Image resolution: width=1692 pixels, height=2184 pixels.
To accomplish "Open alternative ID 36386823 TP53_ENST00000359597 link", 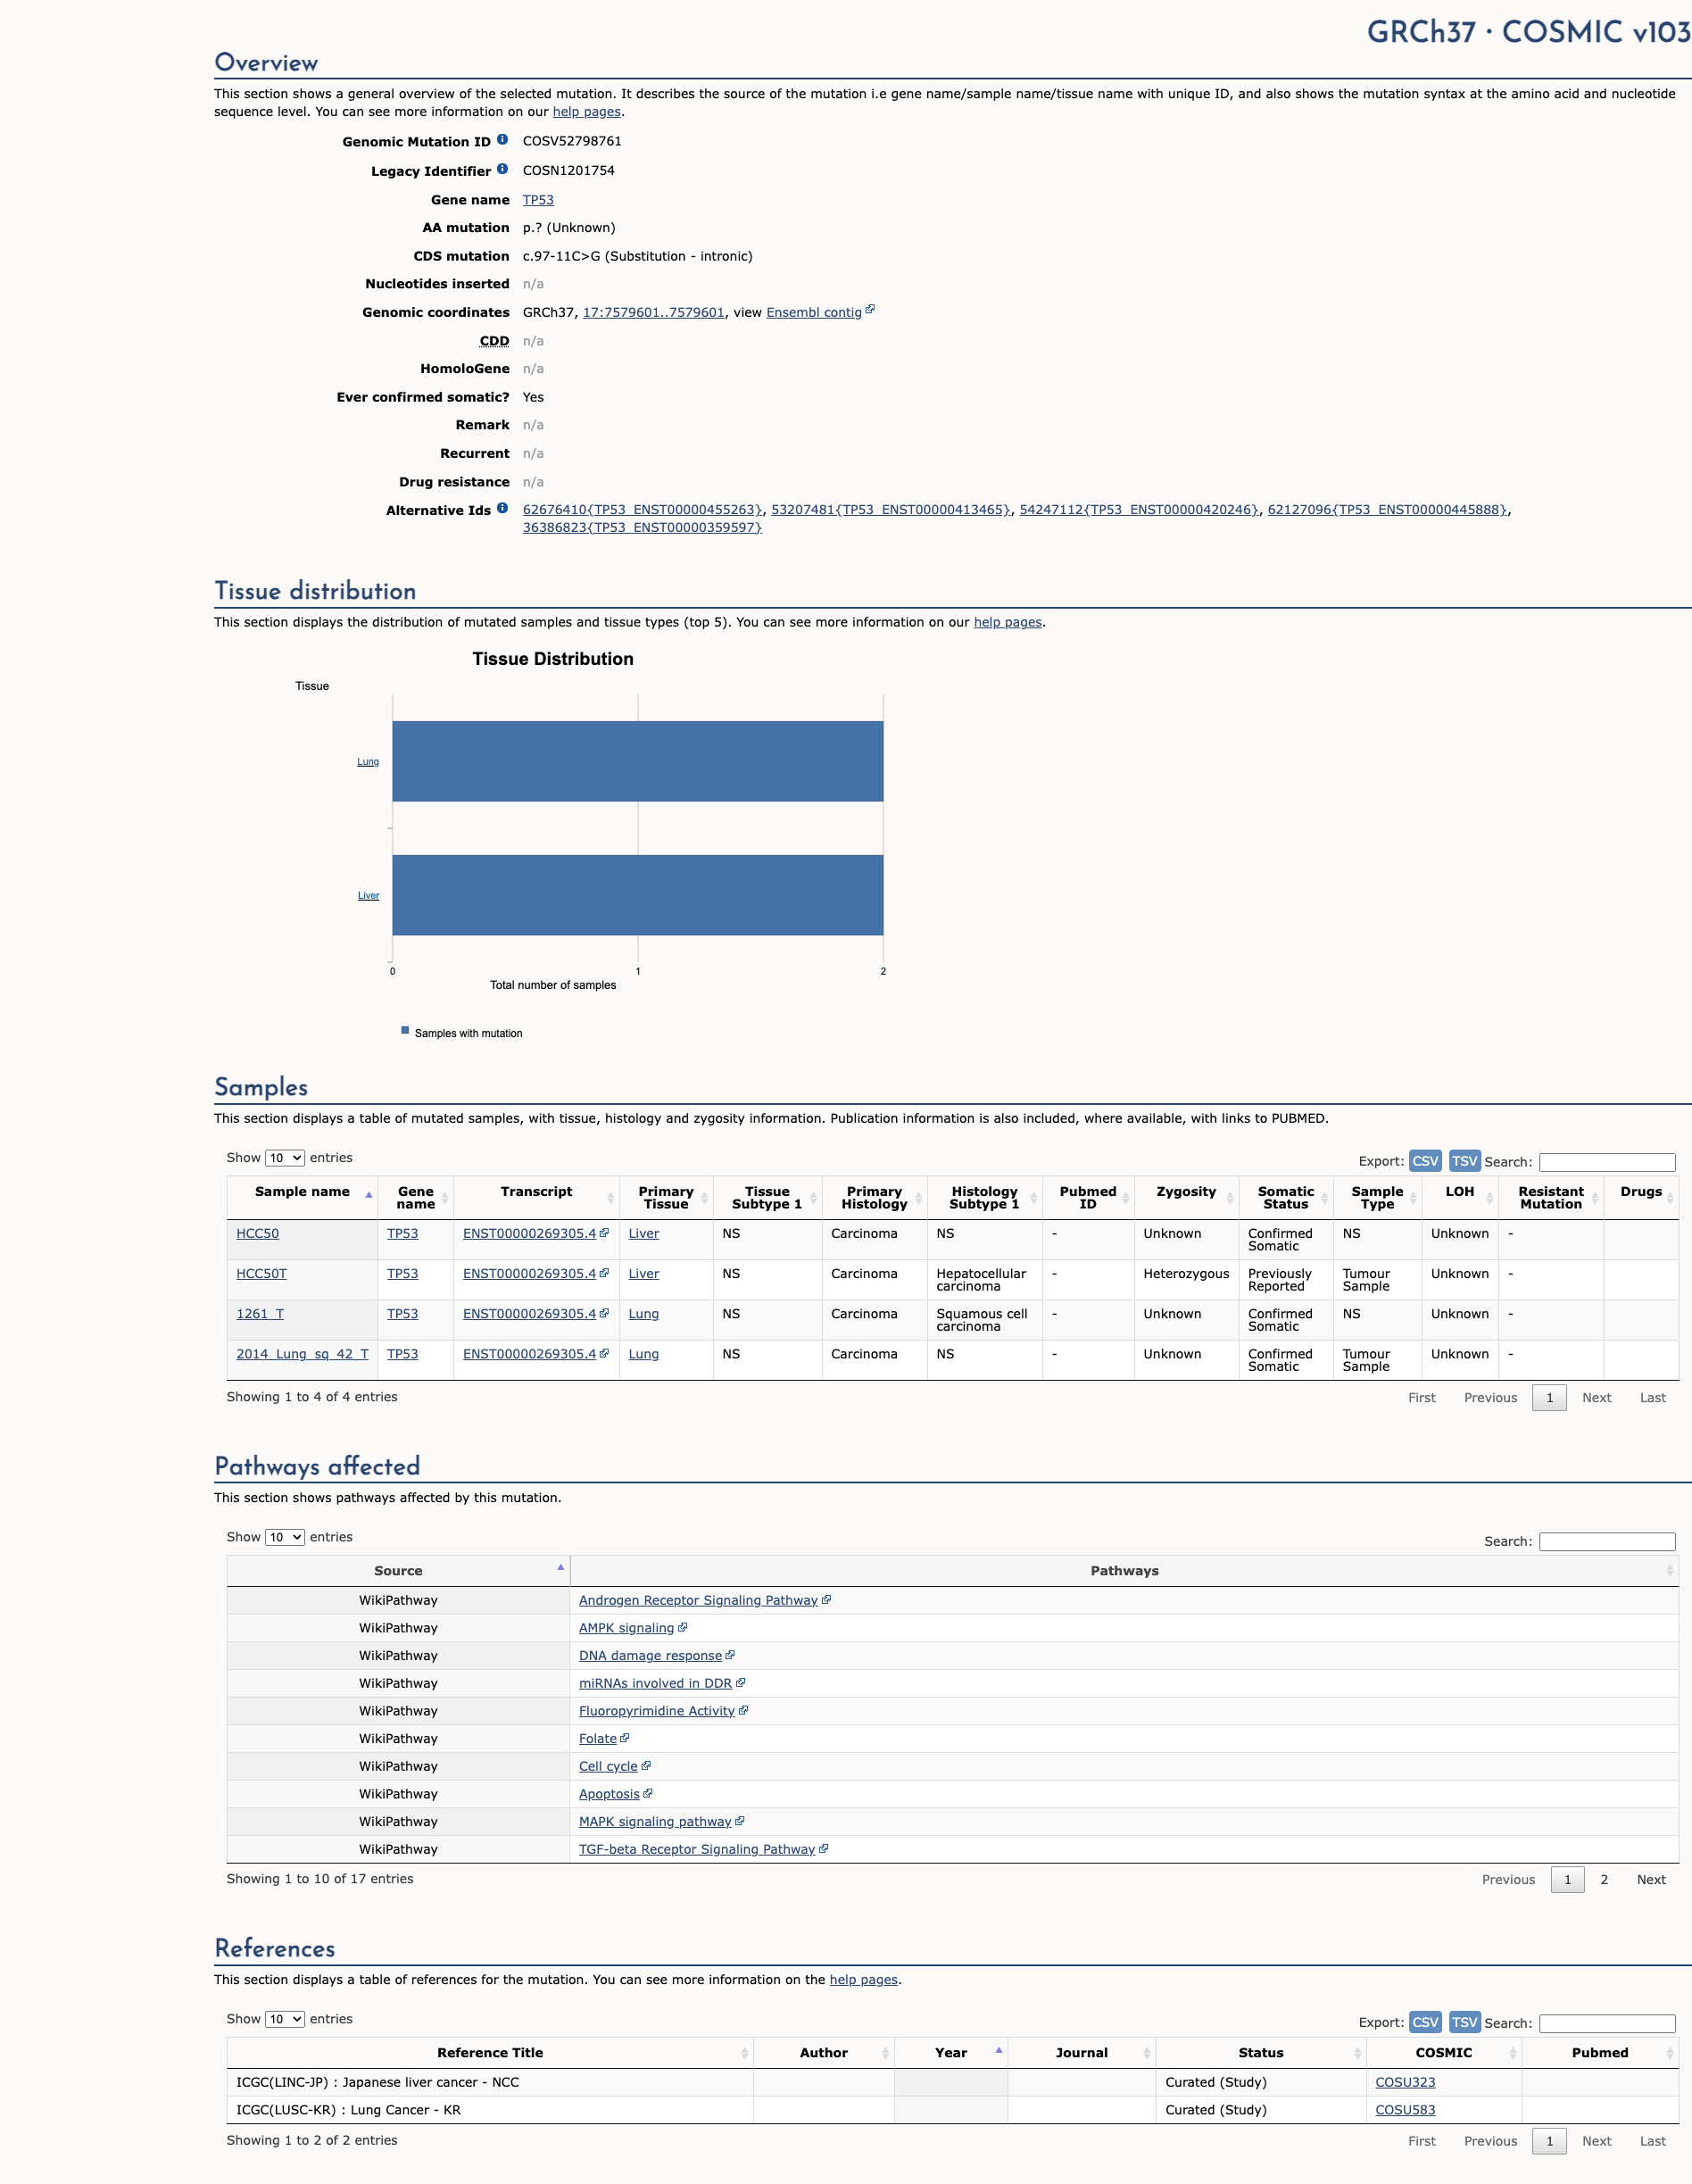I will point(642,528).
